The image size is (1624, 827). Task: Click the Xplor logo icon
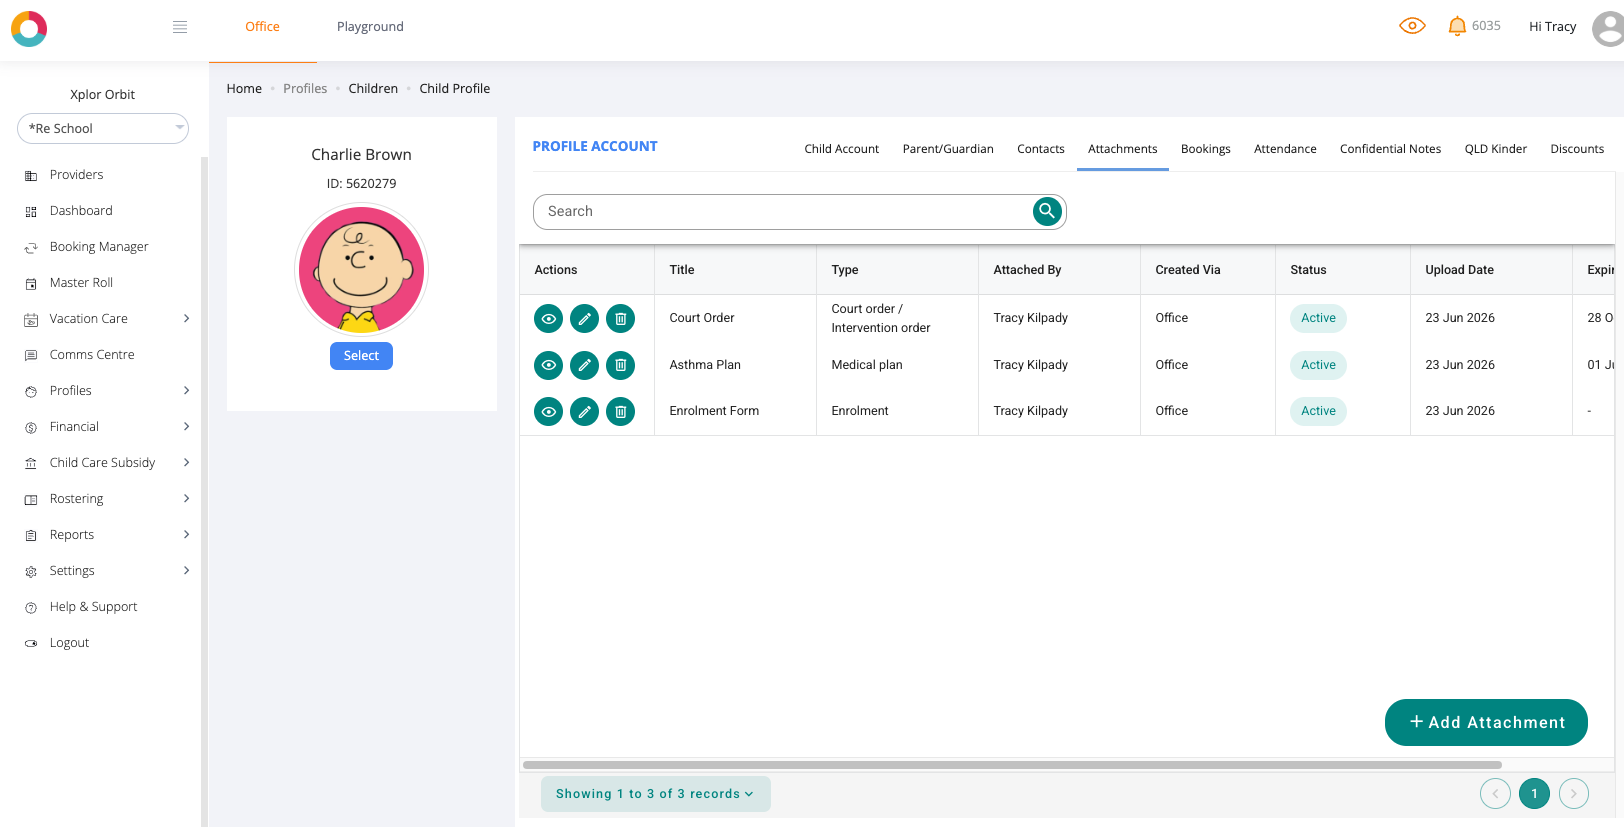point(29,29)
